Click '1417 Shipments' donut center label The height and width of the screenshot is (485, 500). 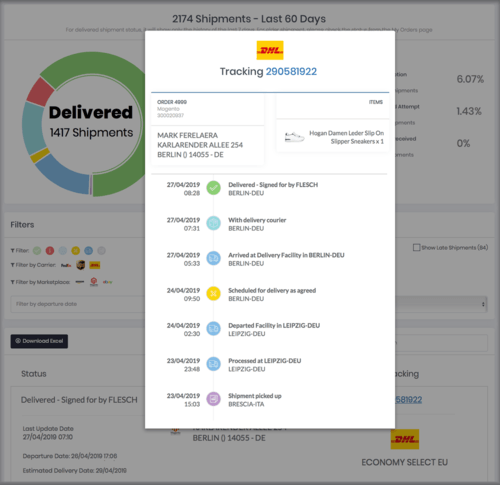(x=91, y=132)
